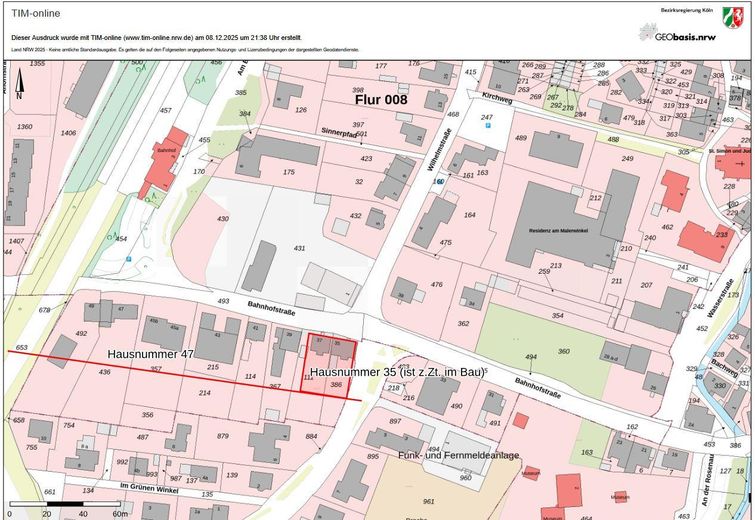
Task: Click the Flur 008 label
Action: click(381, 101)
